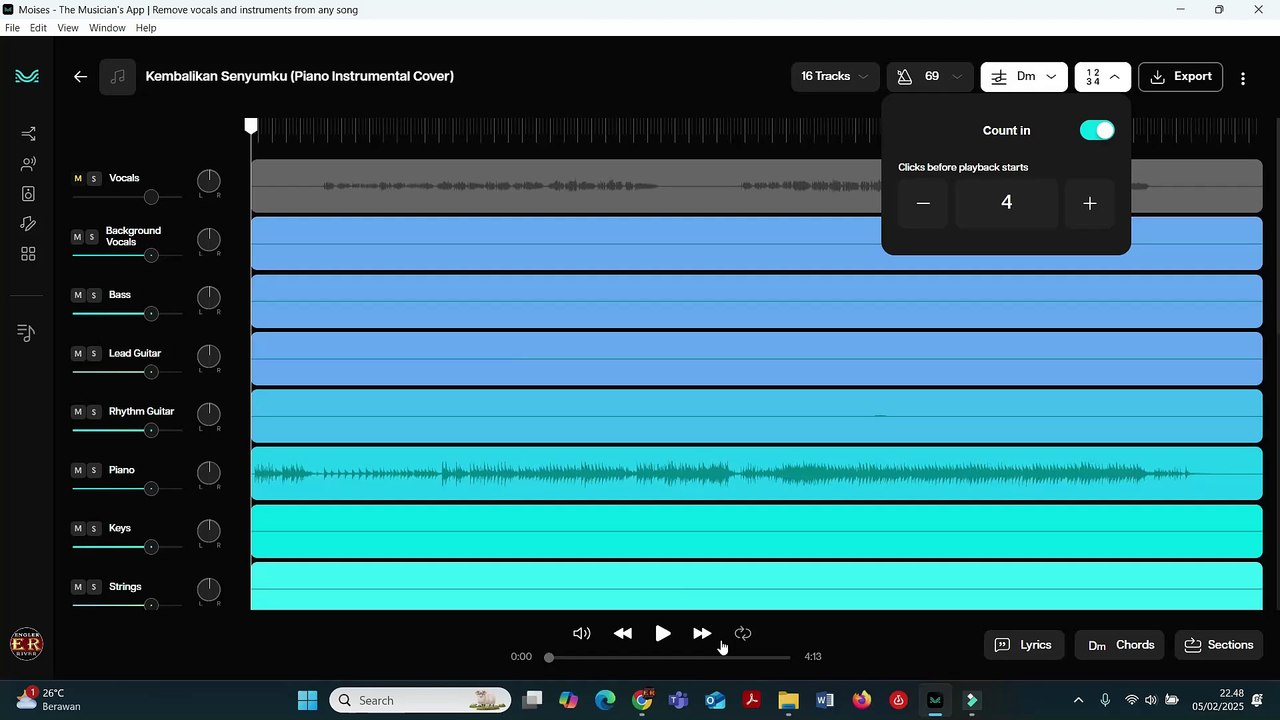Open the File menu
1280x720 pixels.
tap(12, 28)
